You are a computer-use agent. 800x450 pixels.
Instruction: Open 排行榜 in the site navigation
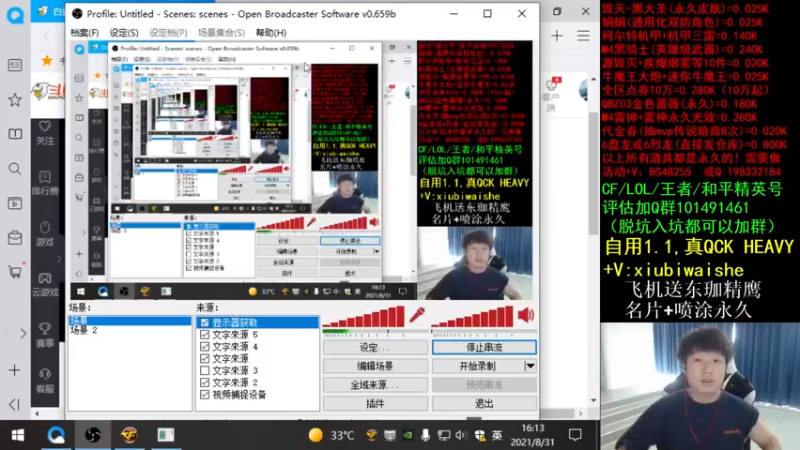click(45, 183)
